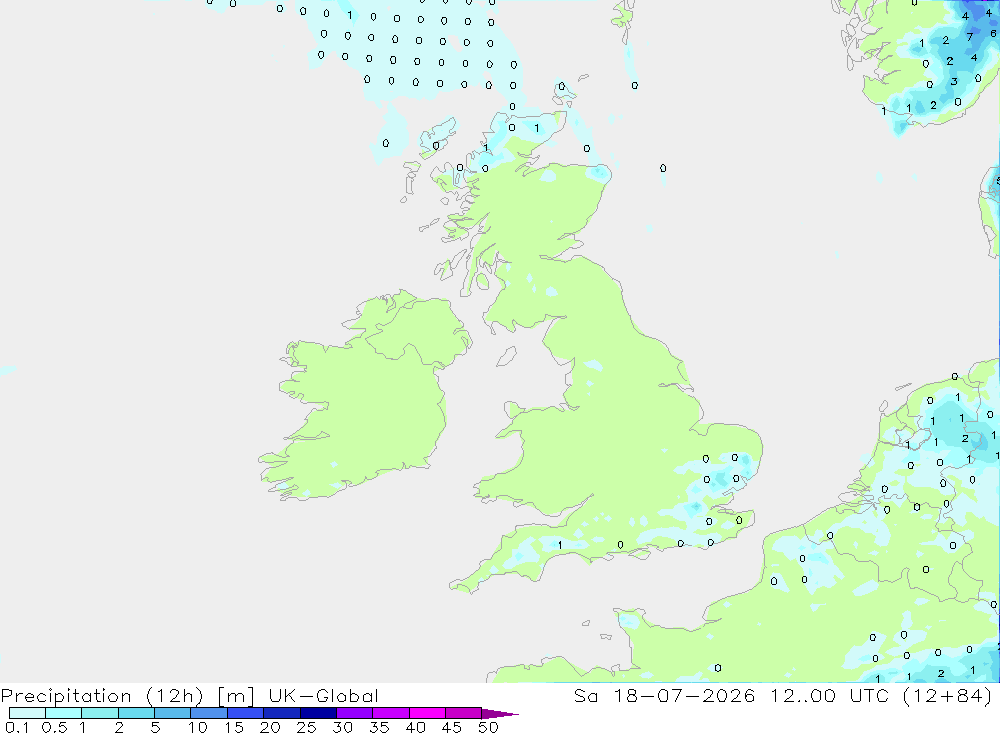
Task: Click the 5–10 legend color swatch
Action: click(x=172, y=713)
